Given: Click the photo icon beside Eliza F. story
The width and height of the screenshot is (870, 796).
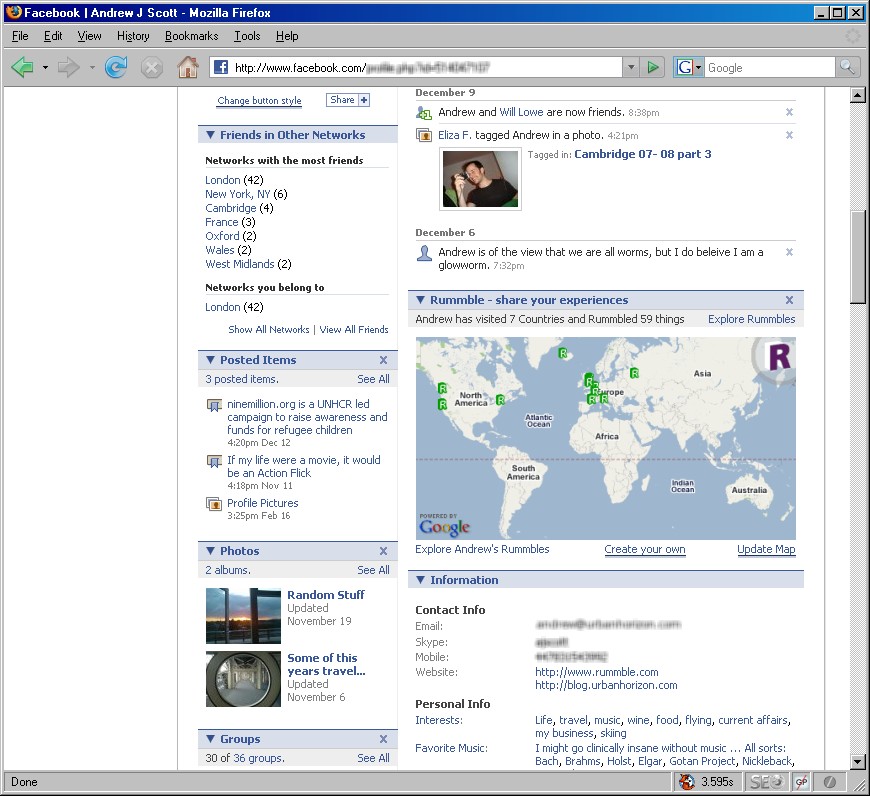Looking at the screenshot, I should [x=424, y=135].
